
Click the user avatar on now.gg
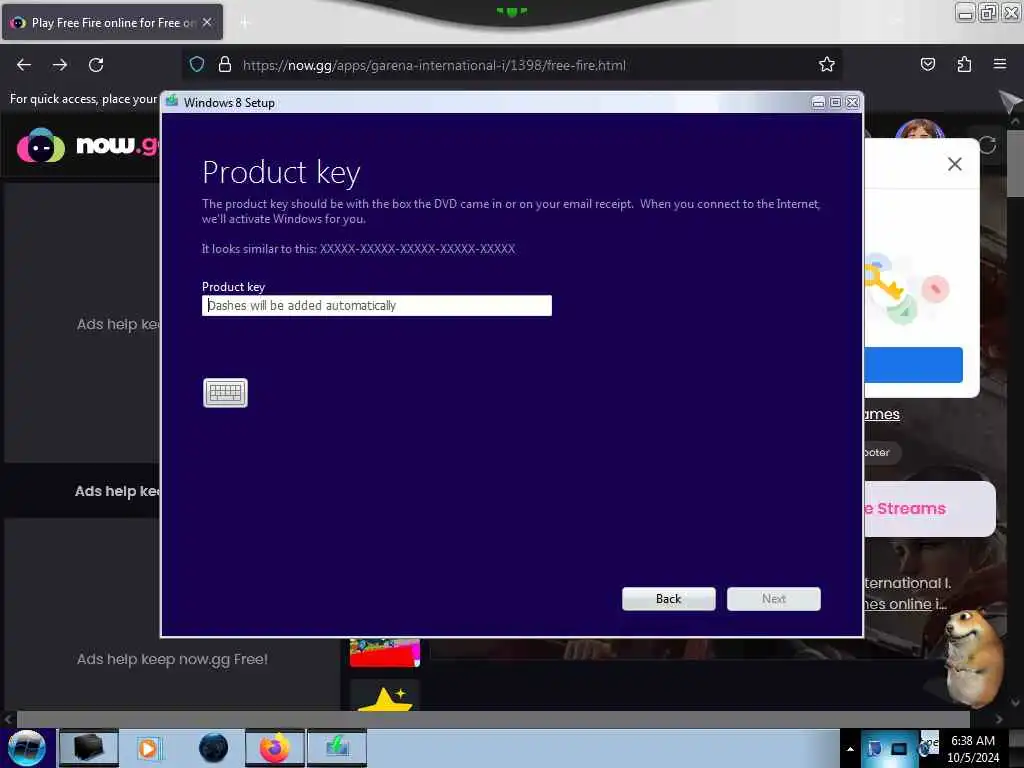point(920,129)
